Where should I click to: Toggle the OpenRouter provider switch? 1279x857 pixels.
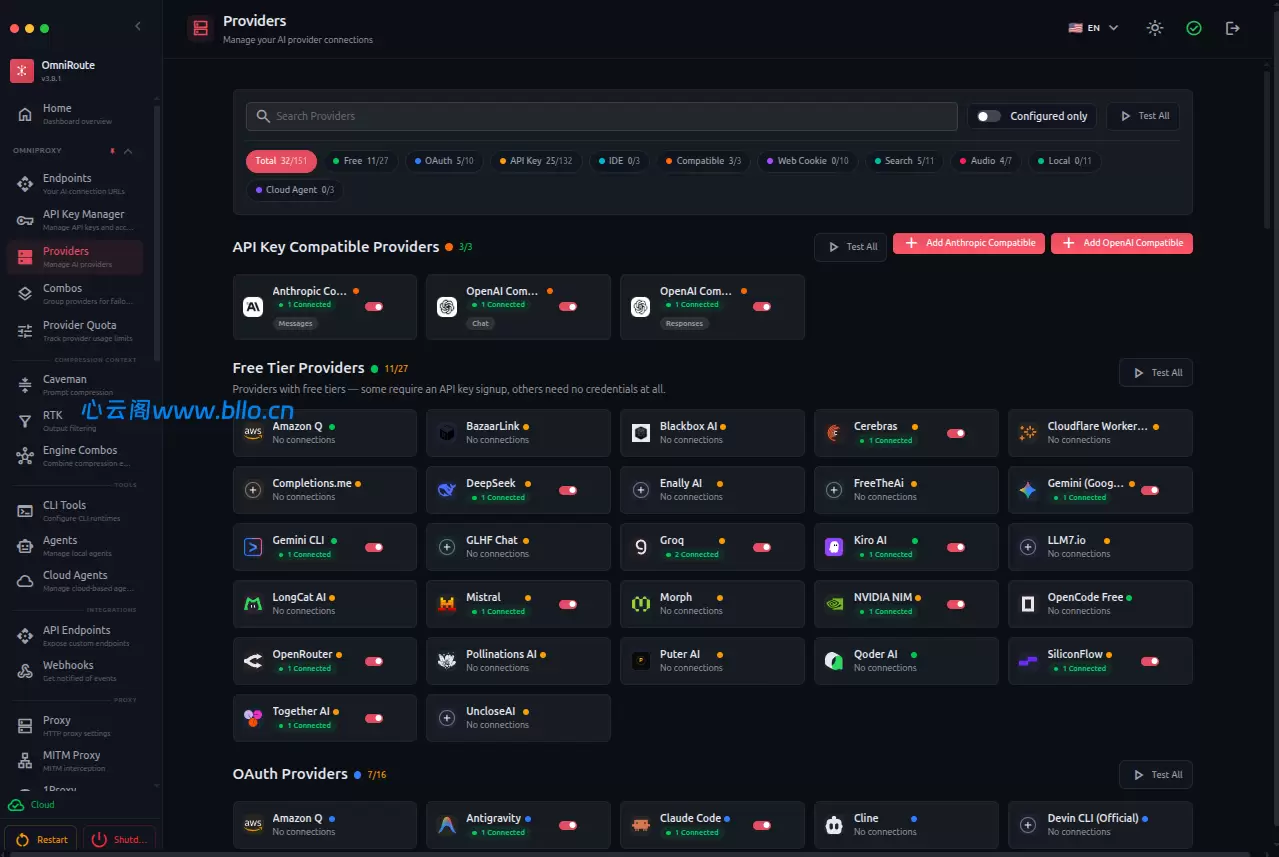(x=374, y=662)
